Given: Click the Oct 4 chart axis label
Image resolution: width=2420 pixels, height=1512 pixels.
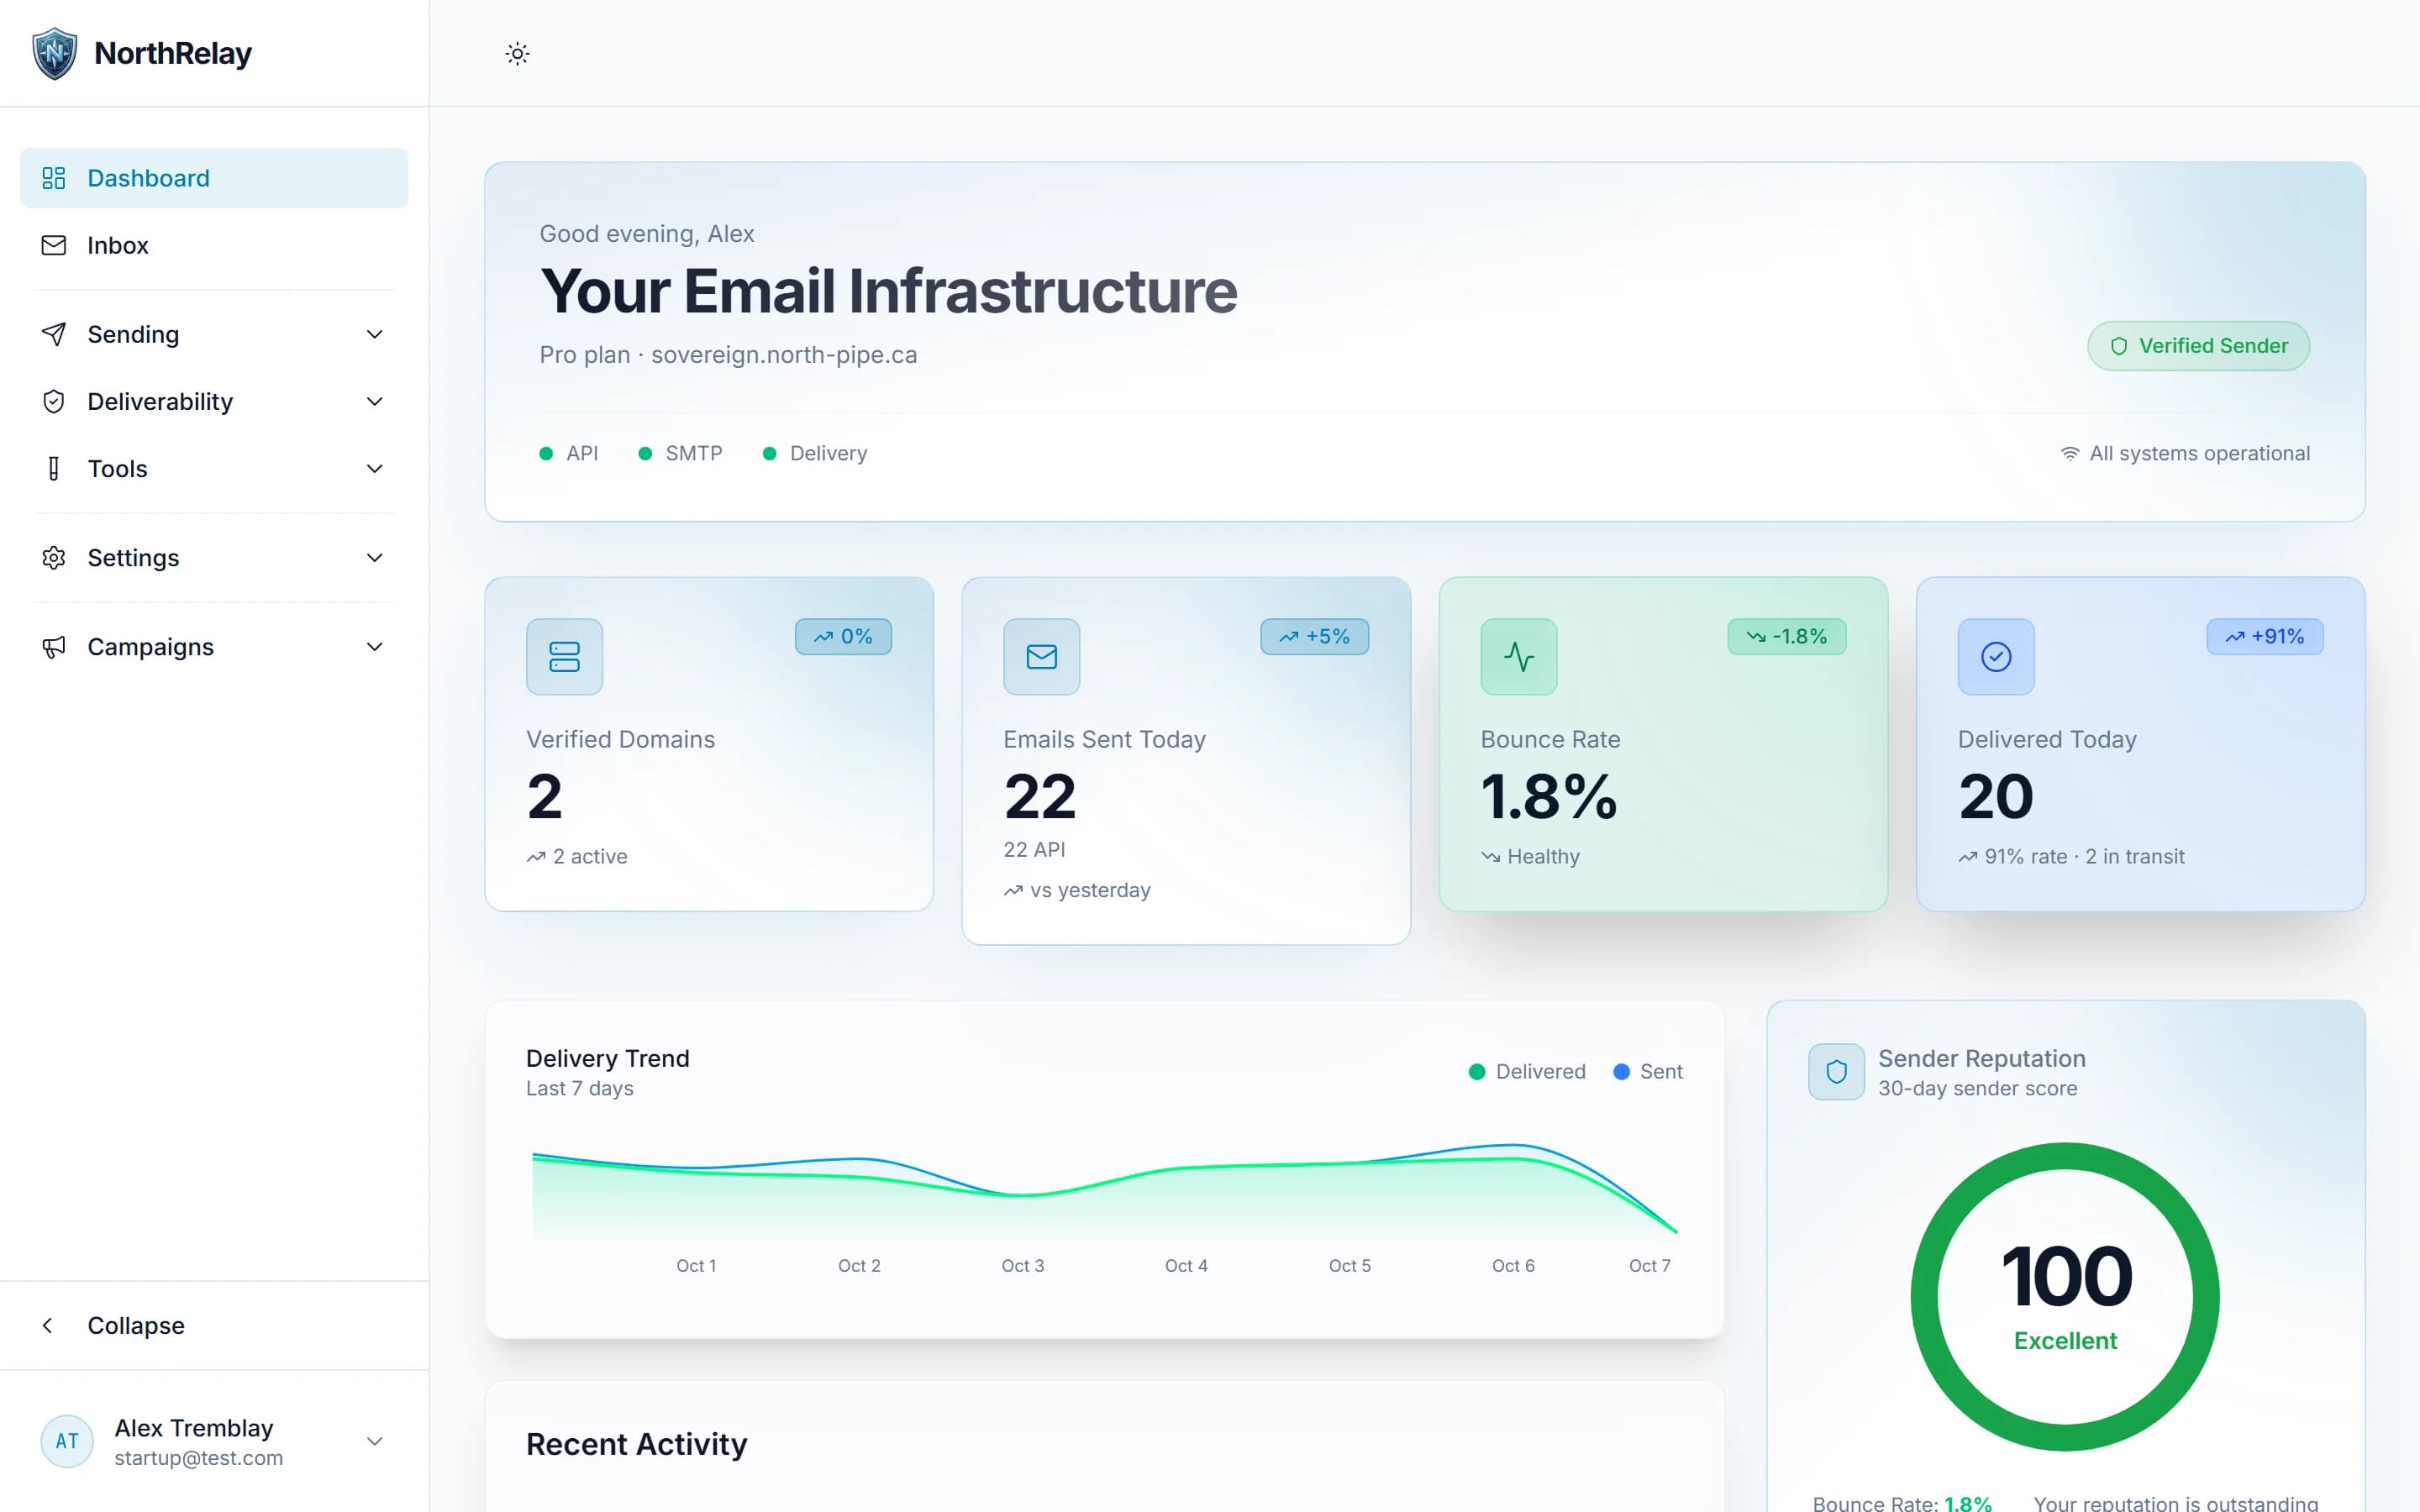Looking at the screenshot, I should point(1186,1266).
